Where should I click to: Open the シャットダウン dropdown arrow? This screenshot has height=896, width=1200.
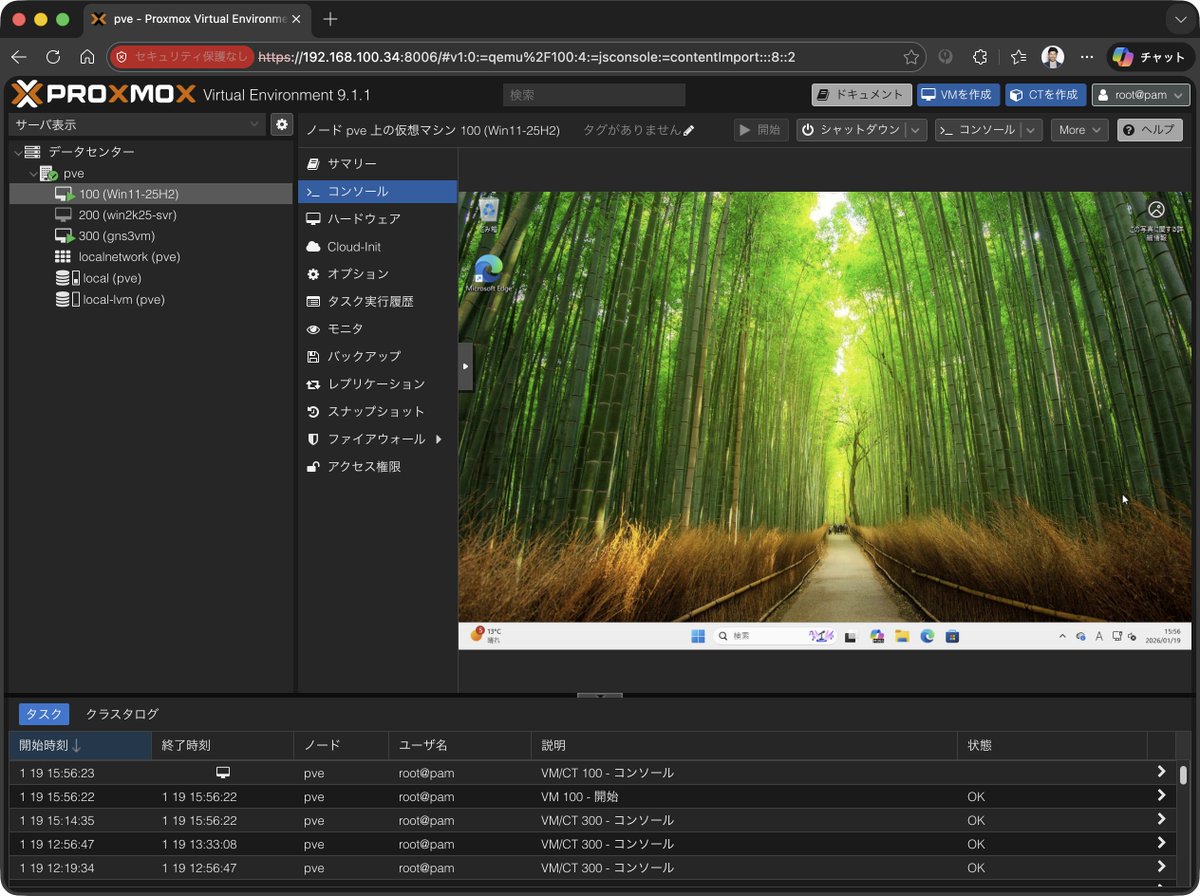pyautogui.click(x=917, y=130)
